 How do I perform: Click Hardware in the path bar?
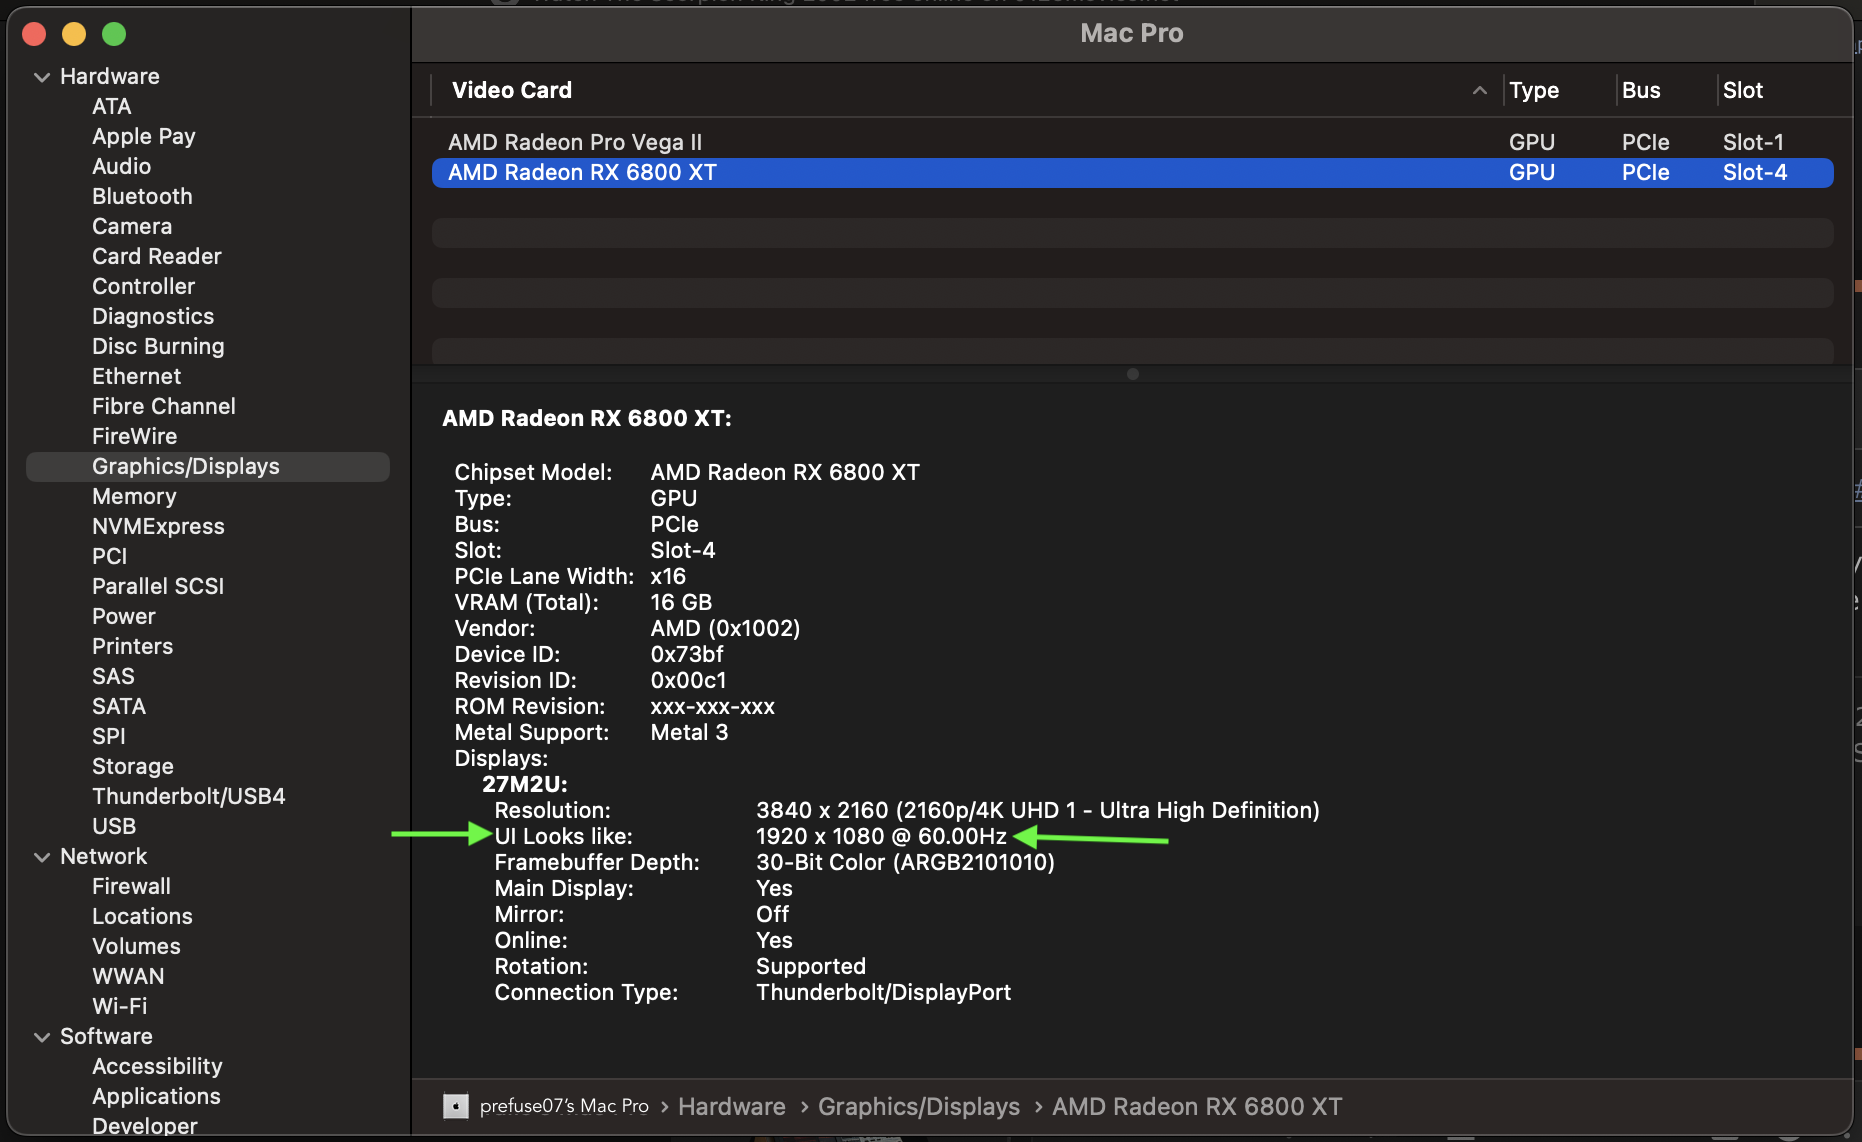coord(731,1106)
